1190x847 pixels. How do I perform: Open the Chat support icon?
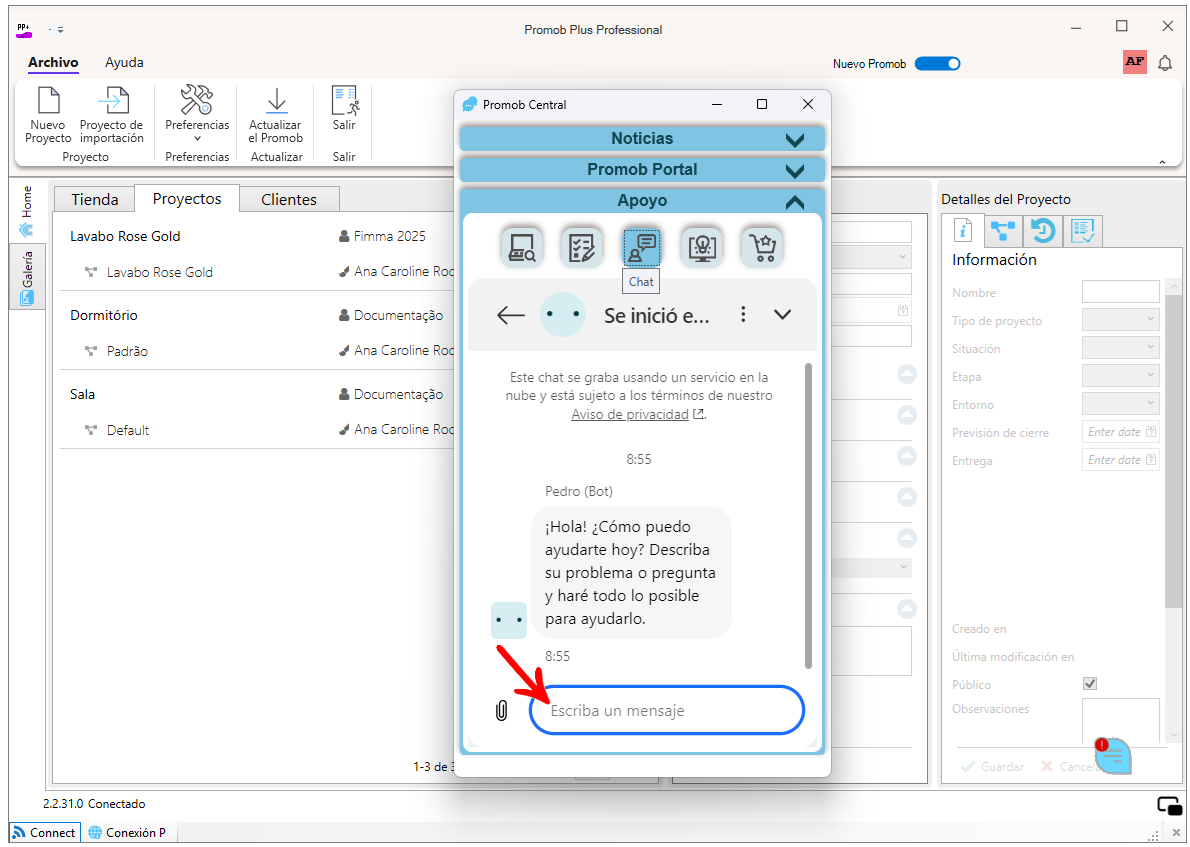(x=641, y=247)
